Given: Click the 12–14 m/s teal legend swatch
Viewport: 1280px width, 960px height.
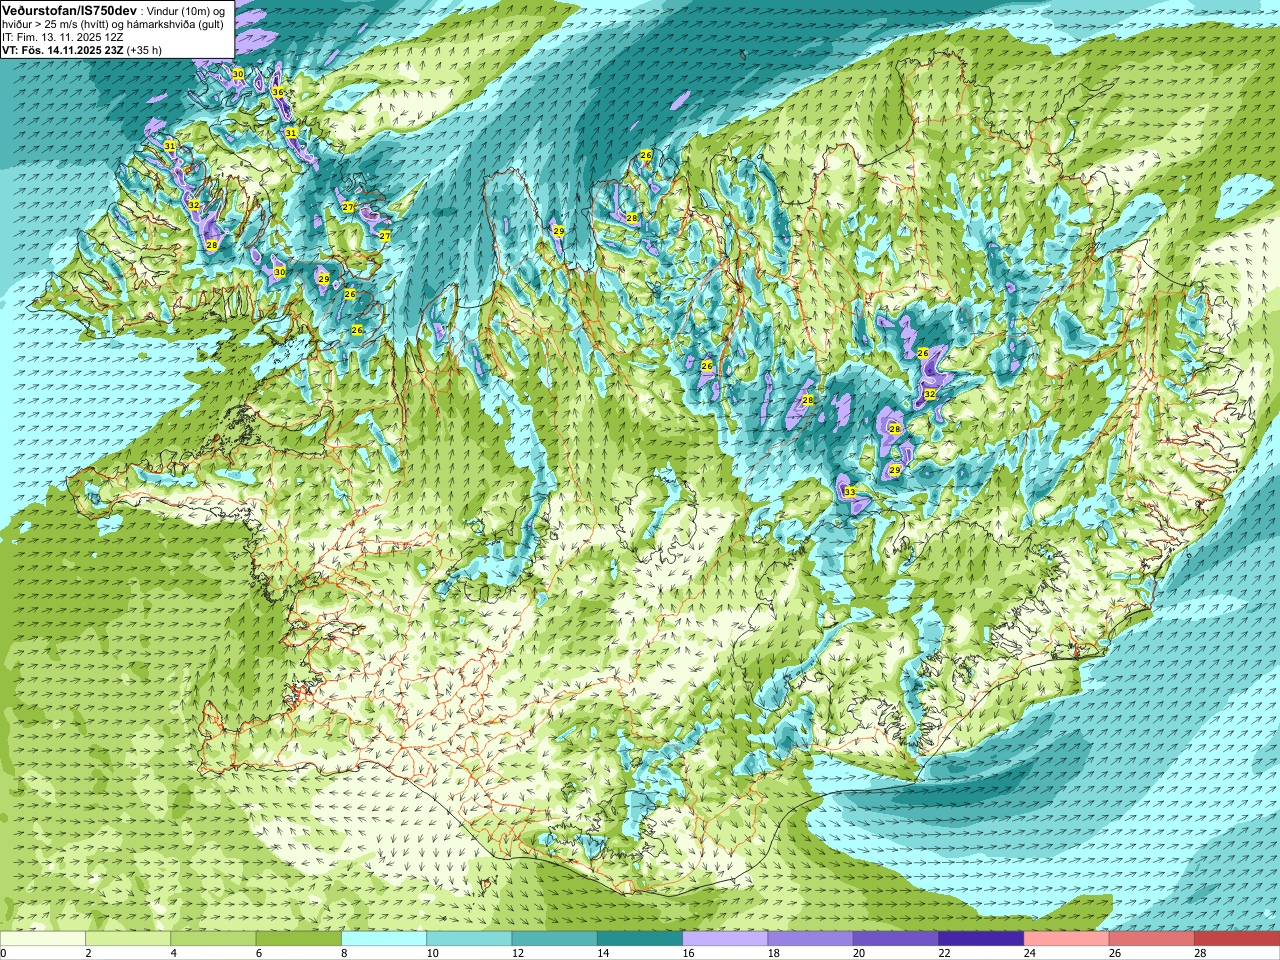Looking at the screenshot, I should [x=555, y=939].
